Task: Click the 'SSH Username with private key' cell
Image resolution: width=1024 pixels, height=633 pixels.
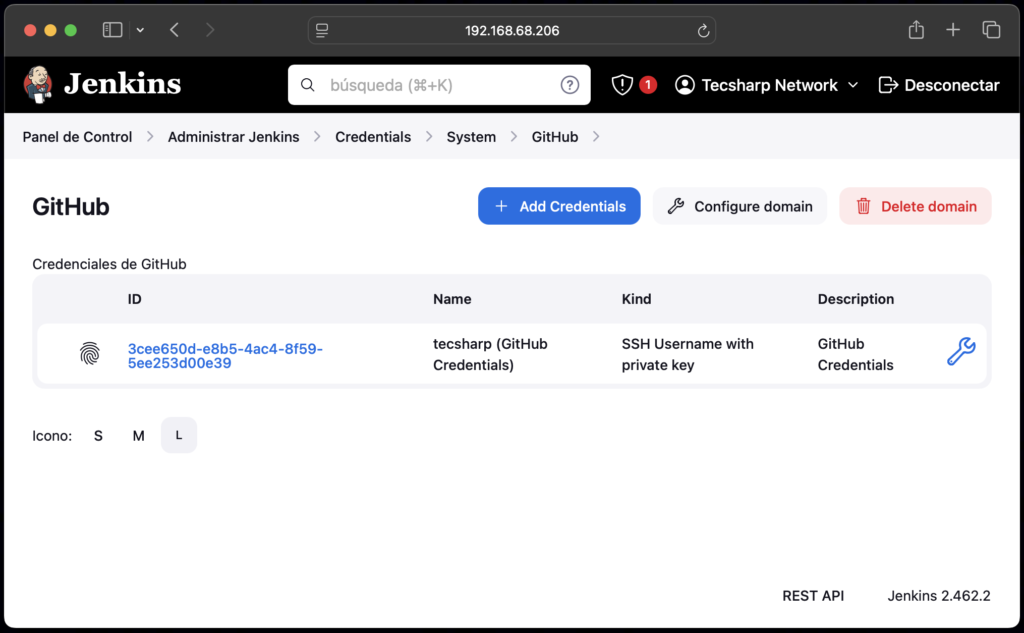Action: pyautogui.click(x=688, y=354)
